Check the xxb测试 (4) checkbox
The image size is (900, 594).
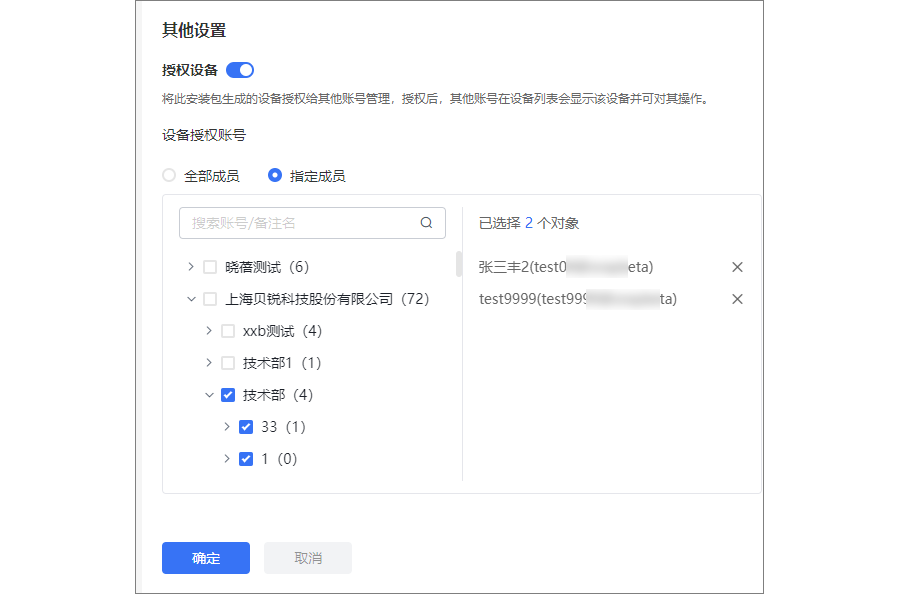(x=228, y=331)
